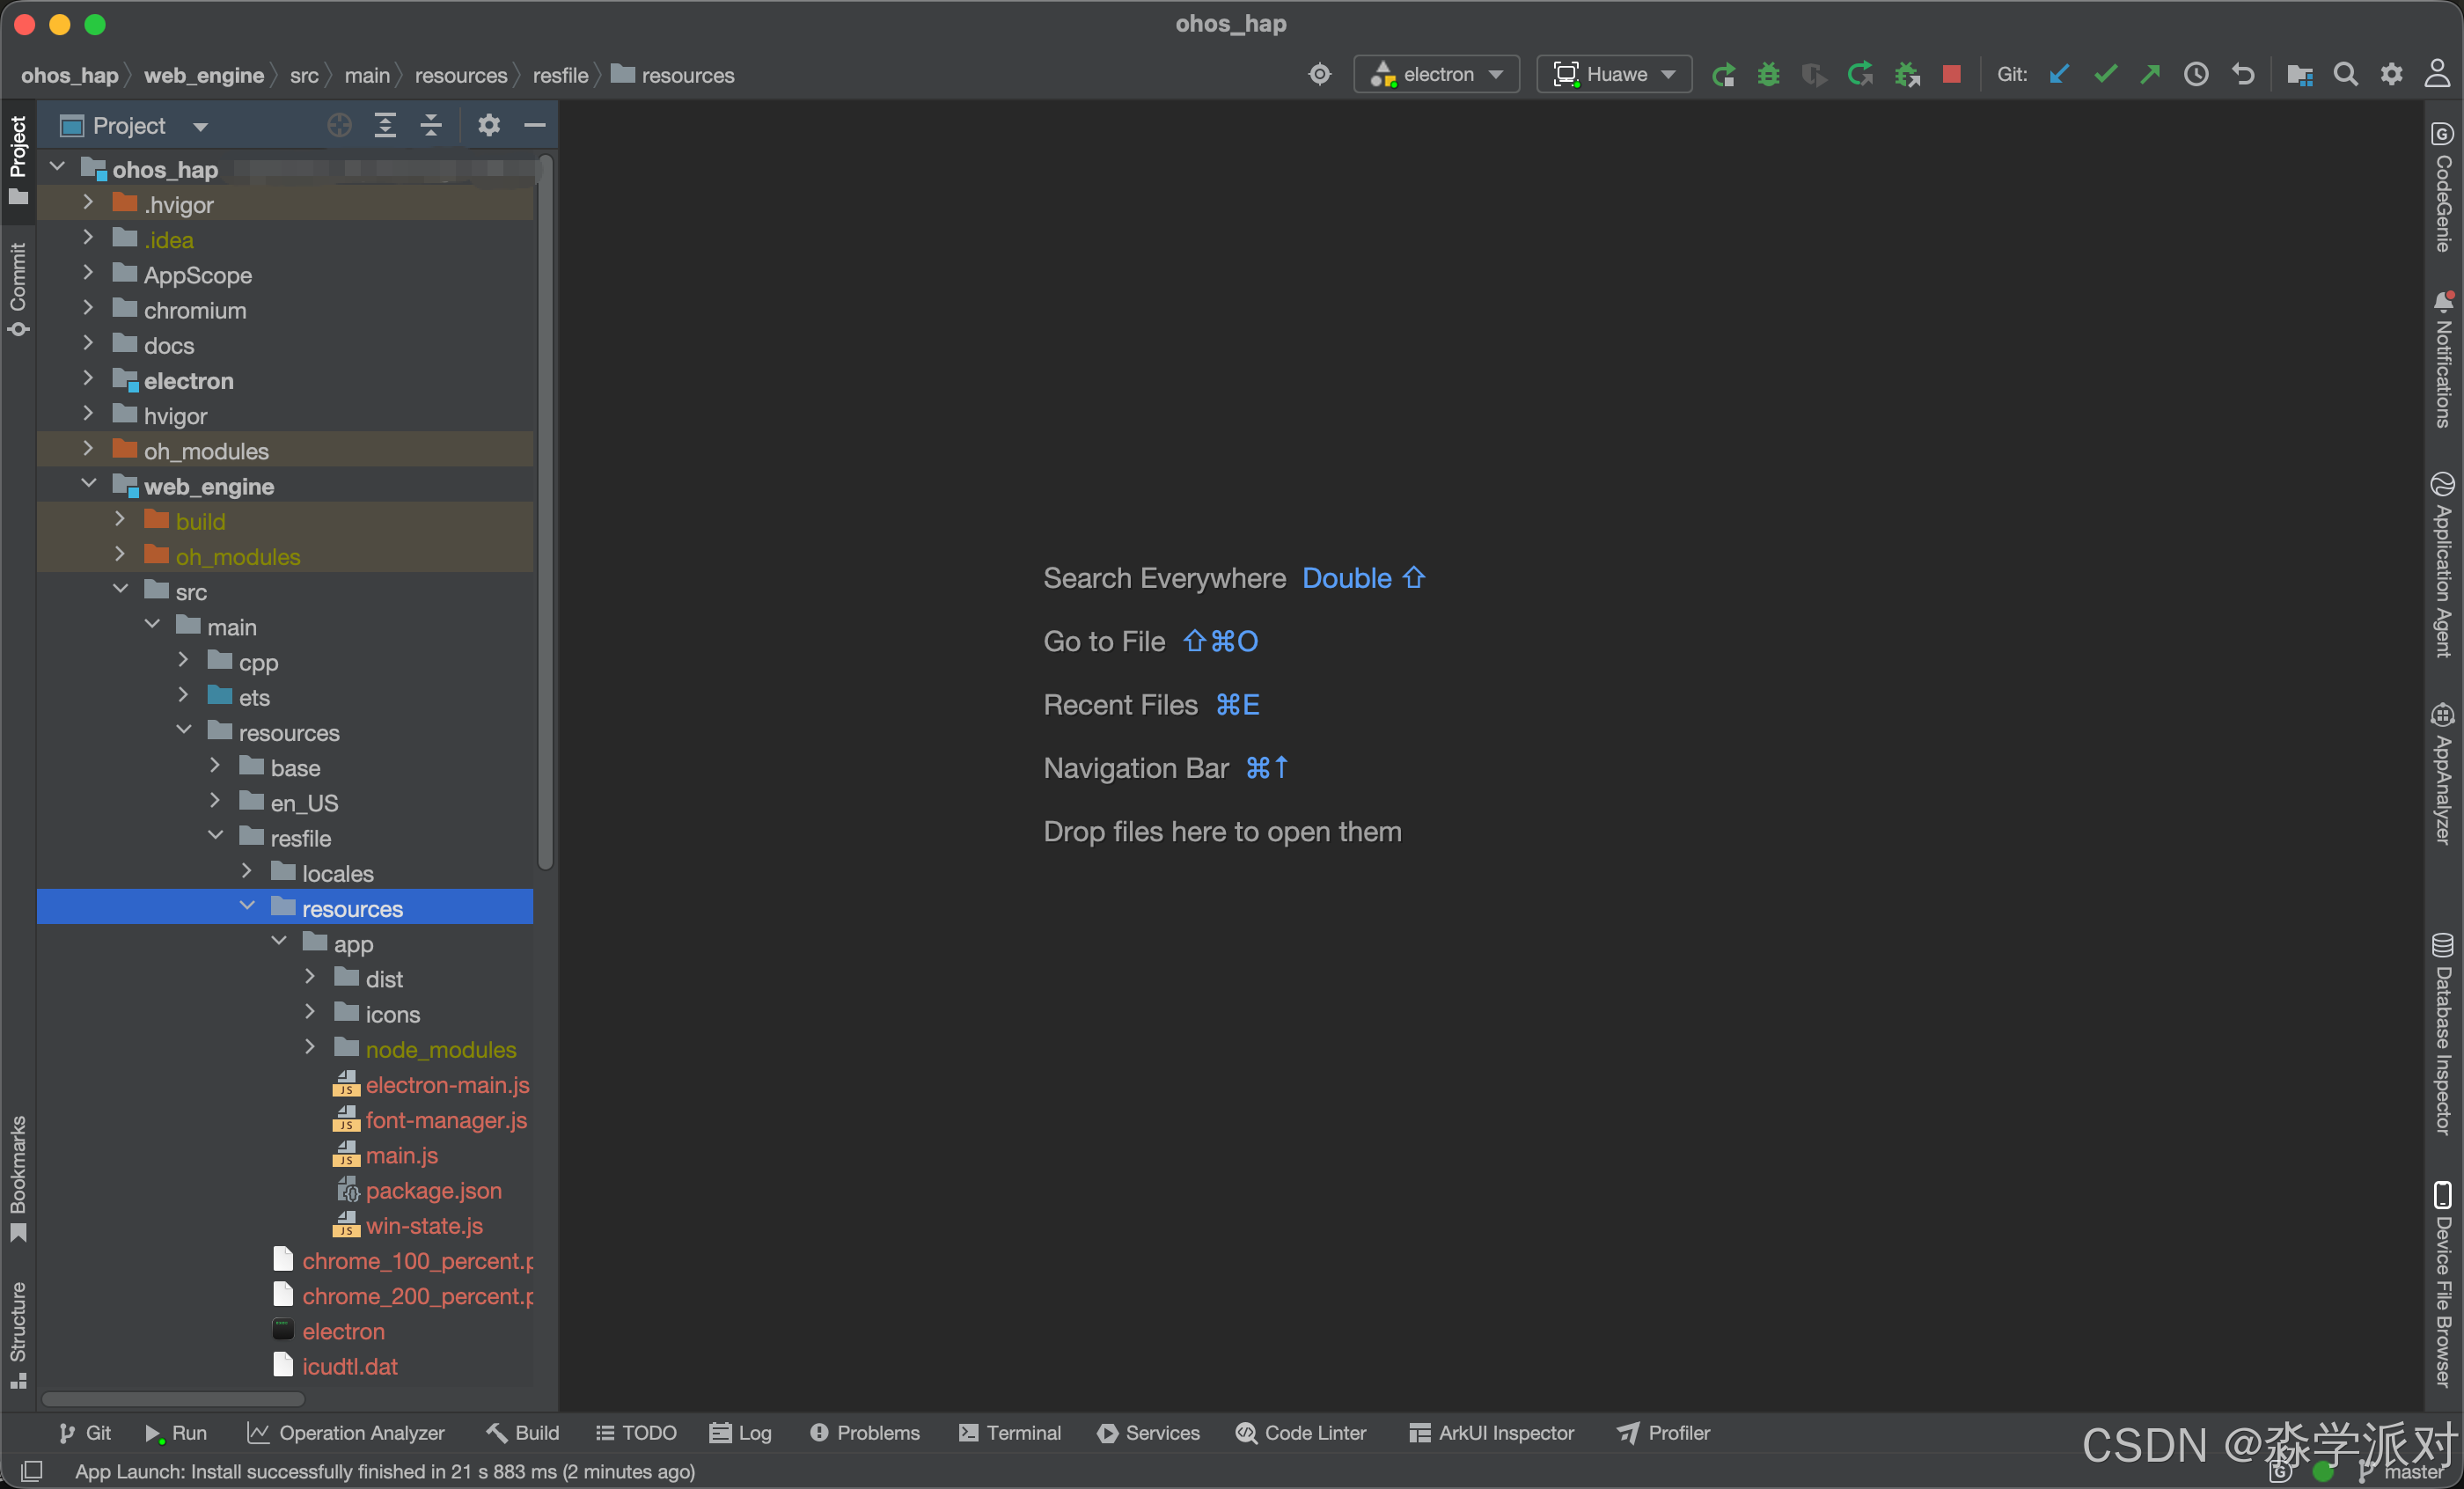This screenshot has width=2464, height=1489.
Task: Click the Debug bug icon in toolbar
Action: click(x=1768, y=75)
